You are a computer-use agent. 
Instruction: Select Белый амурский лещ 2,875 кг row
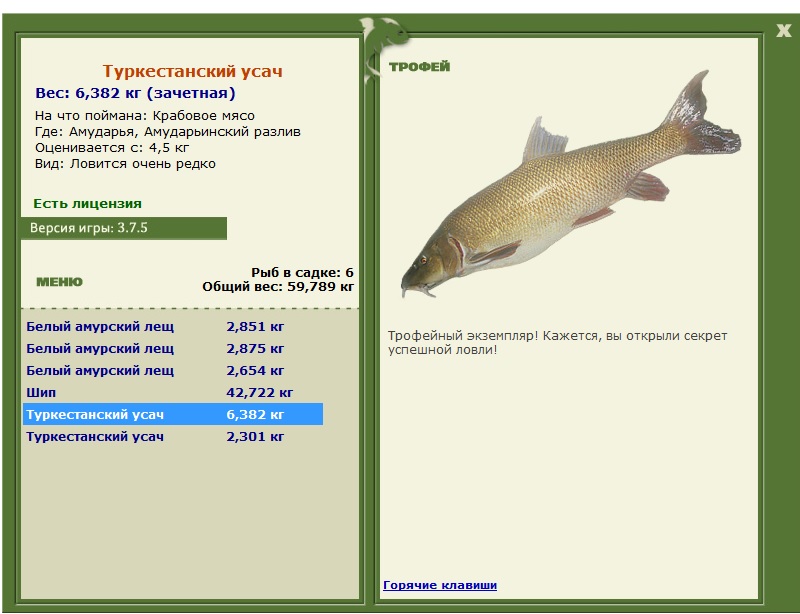(173, 349)
